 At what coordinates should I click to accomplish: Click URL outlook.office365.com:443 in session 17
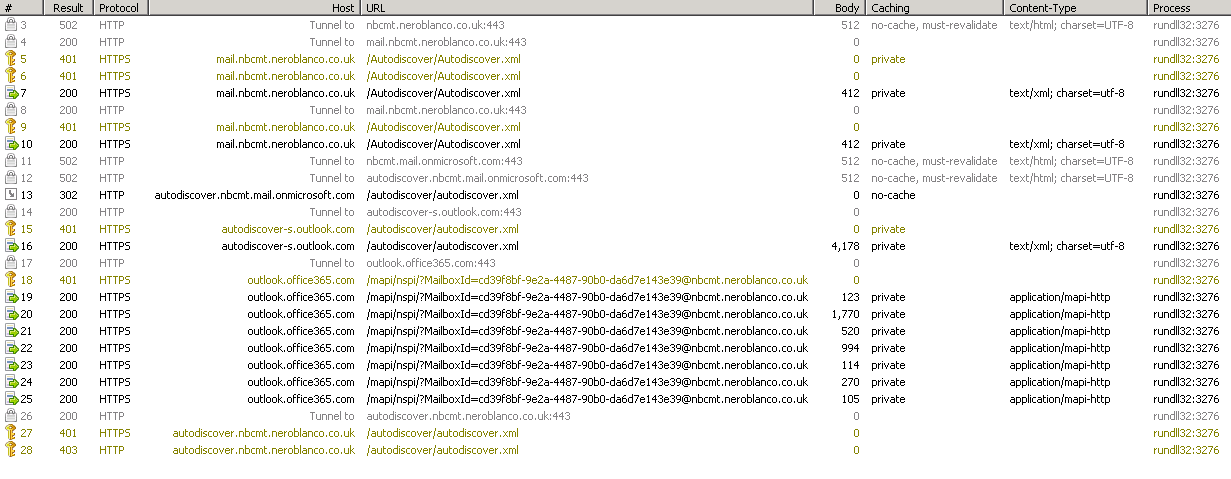coord(431,263)
